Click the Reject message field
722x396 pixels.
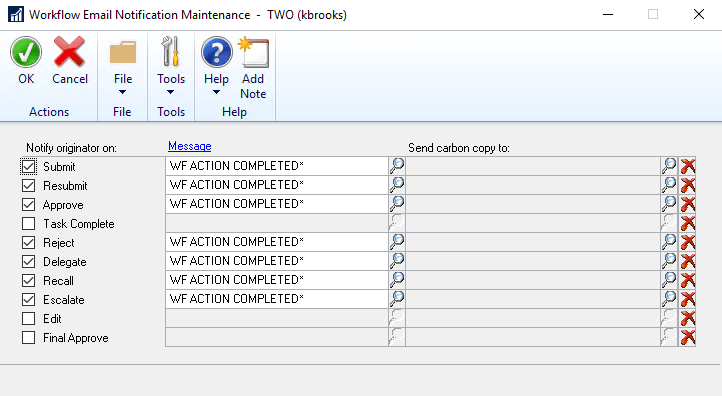[x=277, y=242]
